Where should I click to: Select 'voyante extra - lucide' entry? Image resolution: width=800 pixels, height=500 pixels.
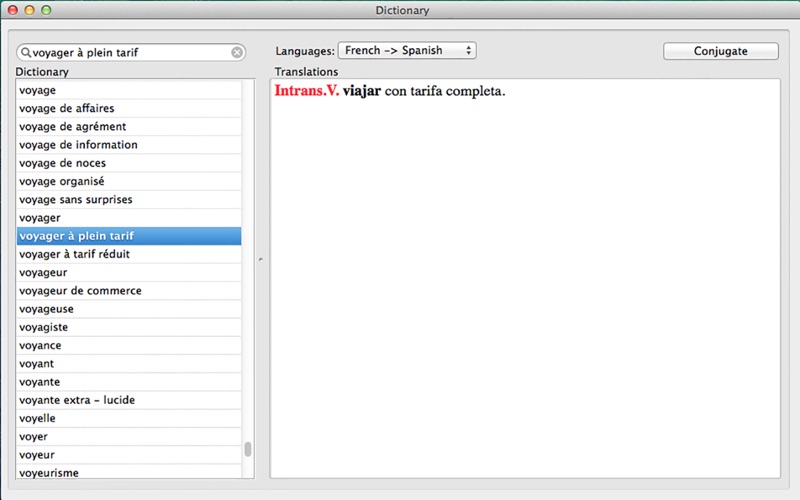point(129,400)
